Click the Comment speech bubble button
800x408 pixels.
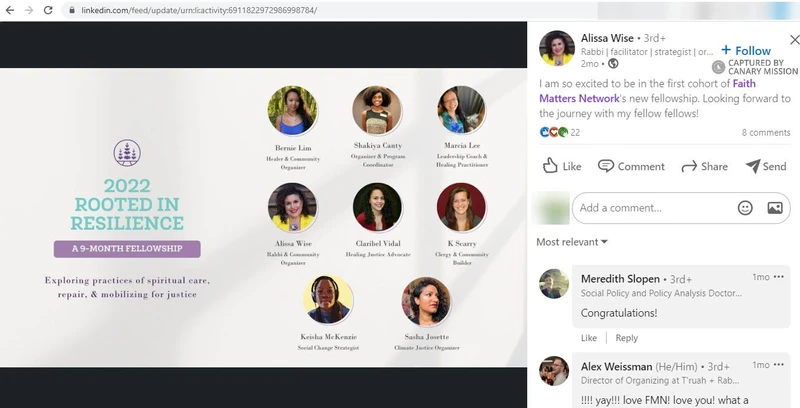click(x=631, y=166)
